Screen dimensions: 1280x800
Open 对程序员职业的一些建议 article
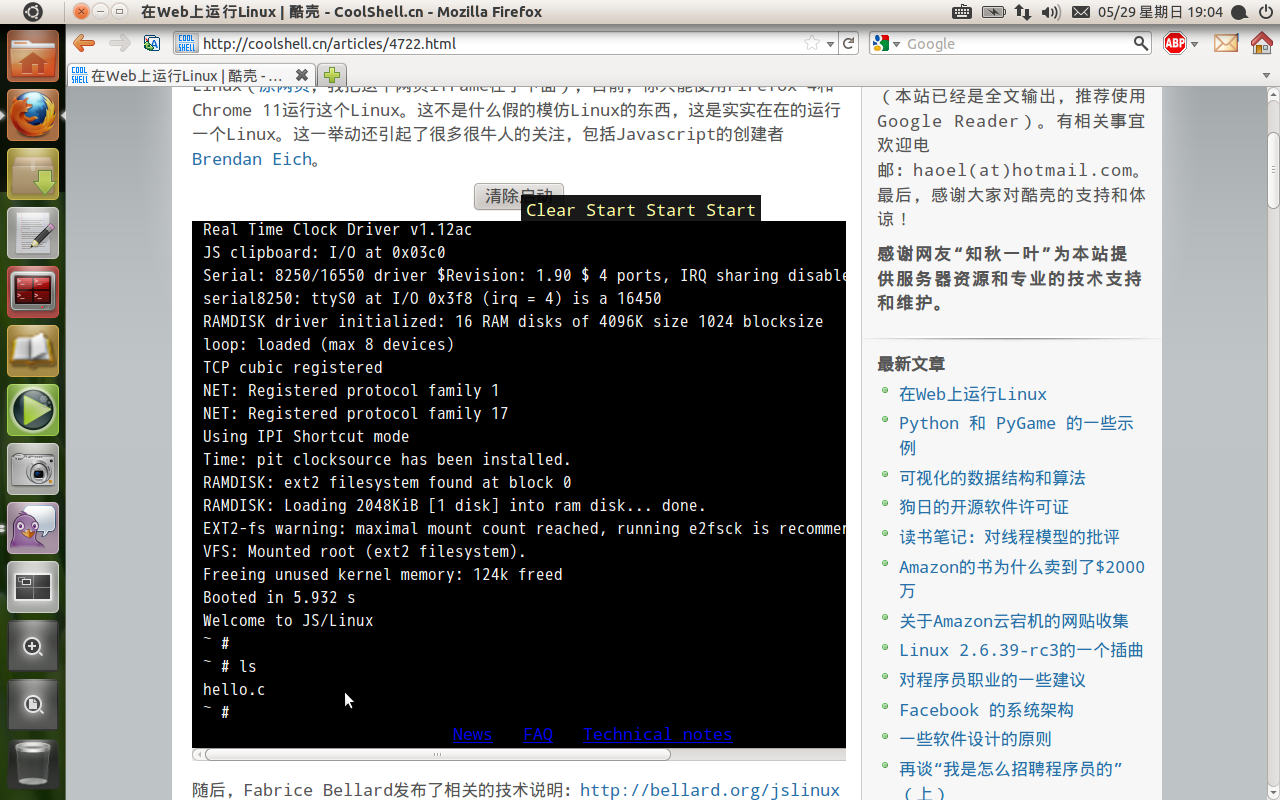[992, 680]
